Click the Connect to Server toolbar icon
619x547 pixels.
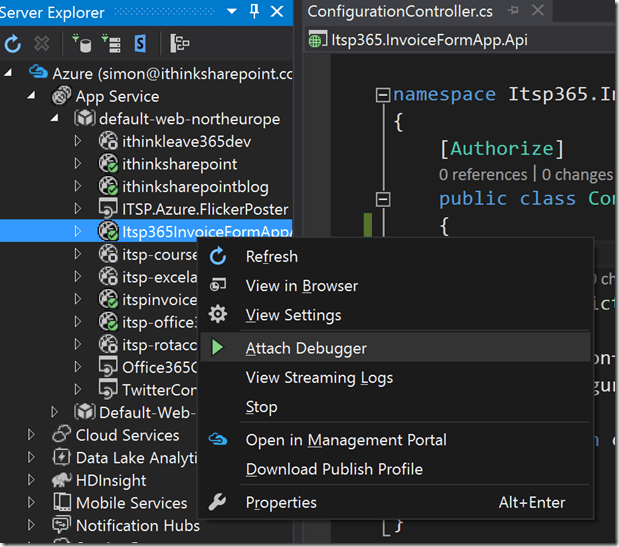pyautogui.click(x=111, y=44)
